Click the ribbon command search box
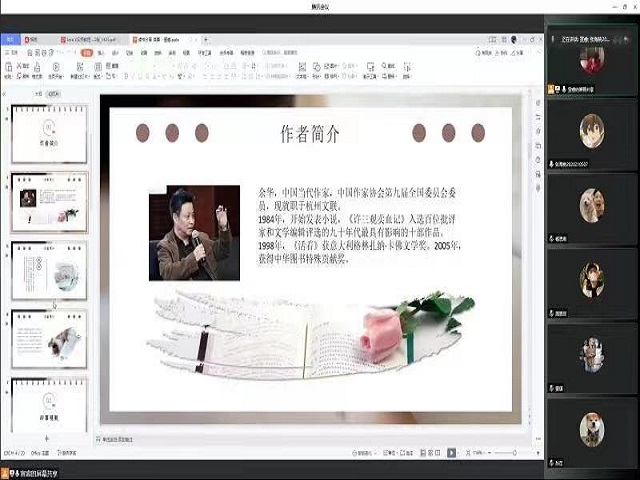The width and height of the screenshot is (640, 480). click(280, 53)
